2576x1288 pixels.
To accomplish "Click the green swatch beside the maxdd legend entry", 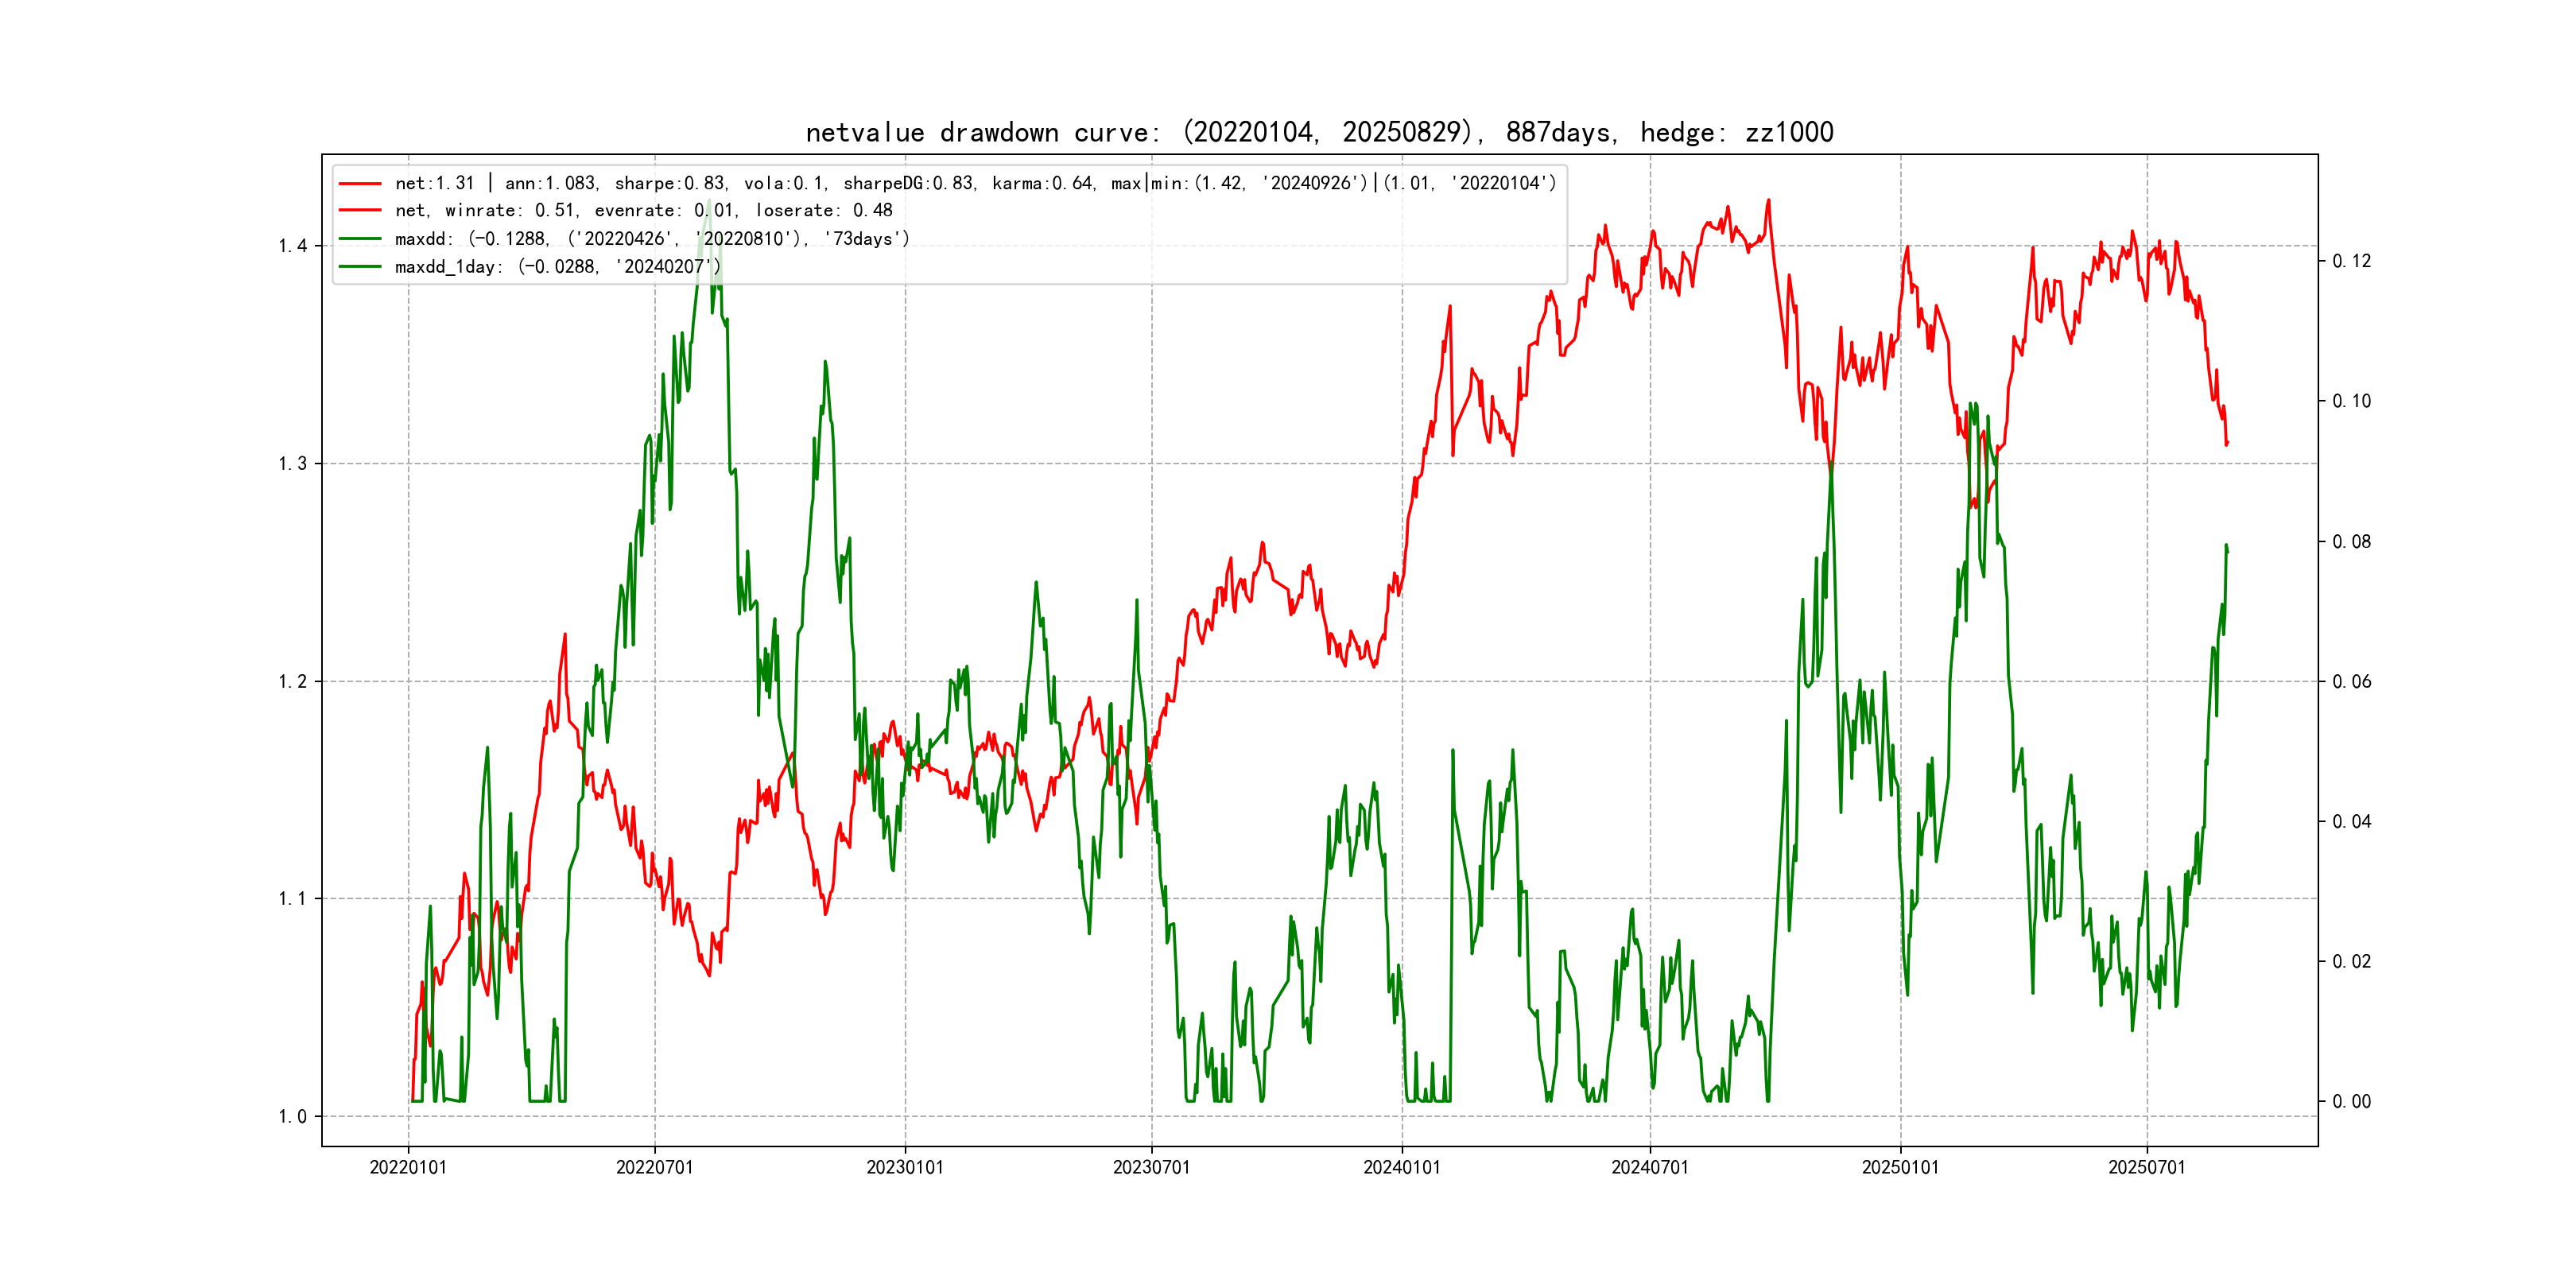I will [359, 239].
